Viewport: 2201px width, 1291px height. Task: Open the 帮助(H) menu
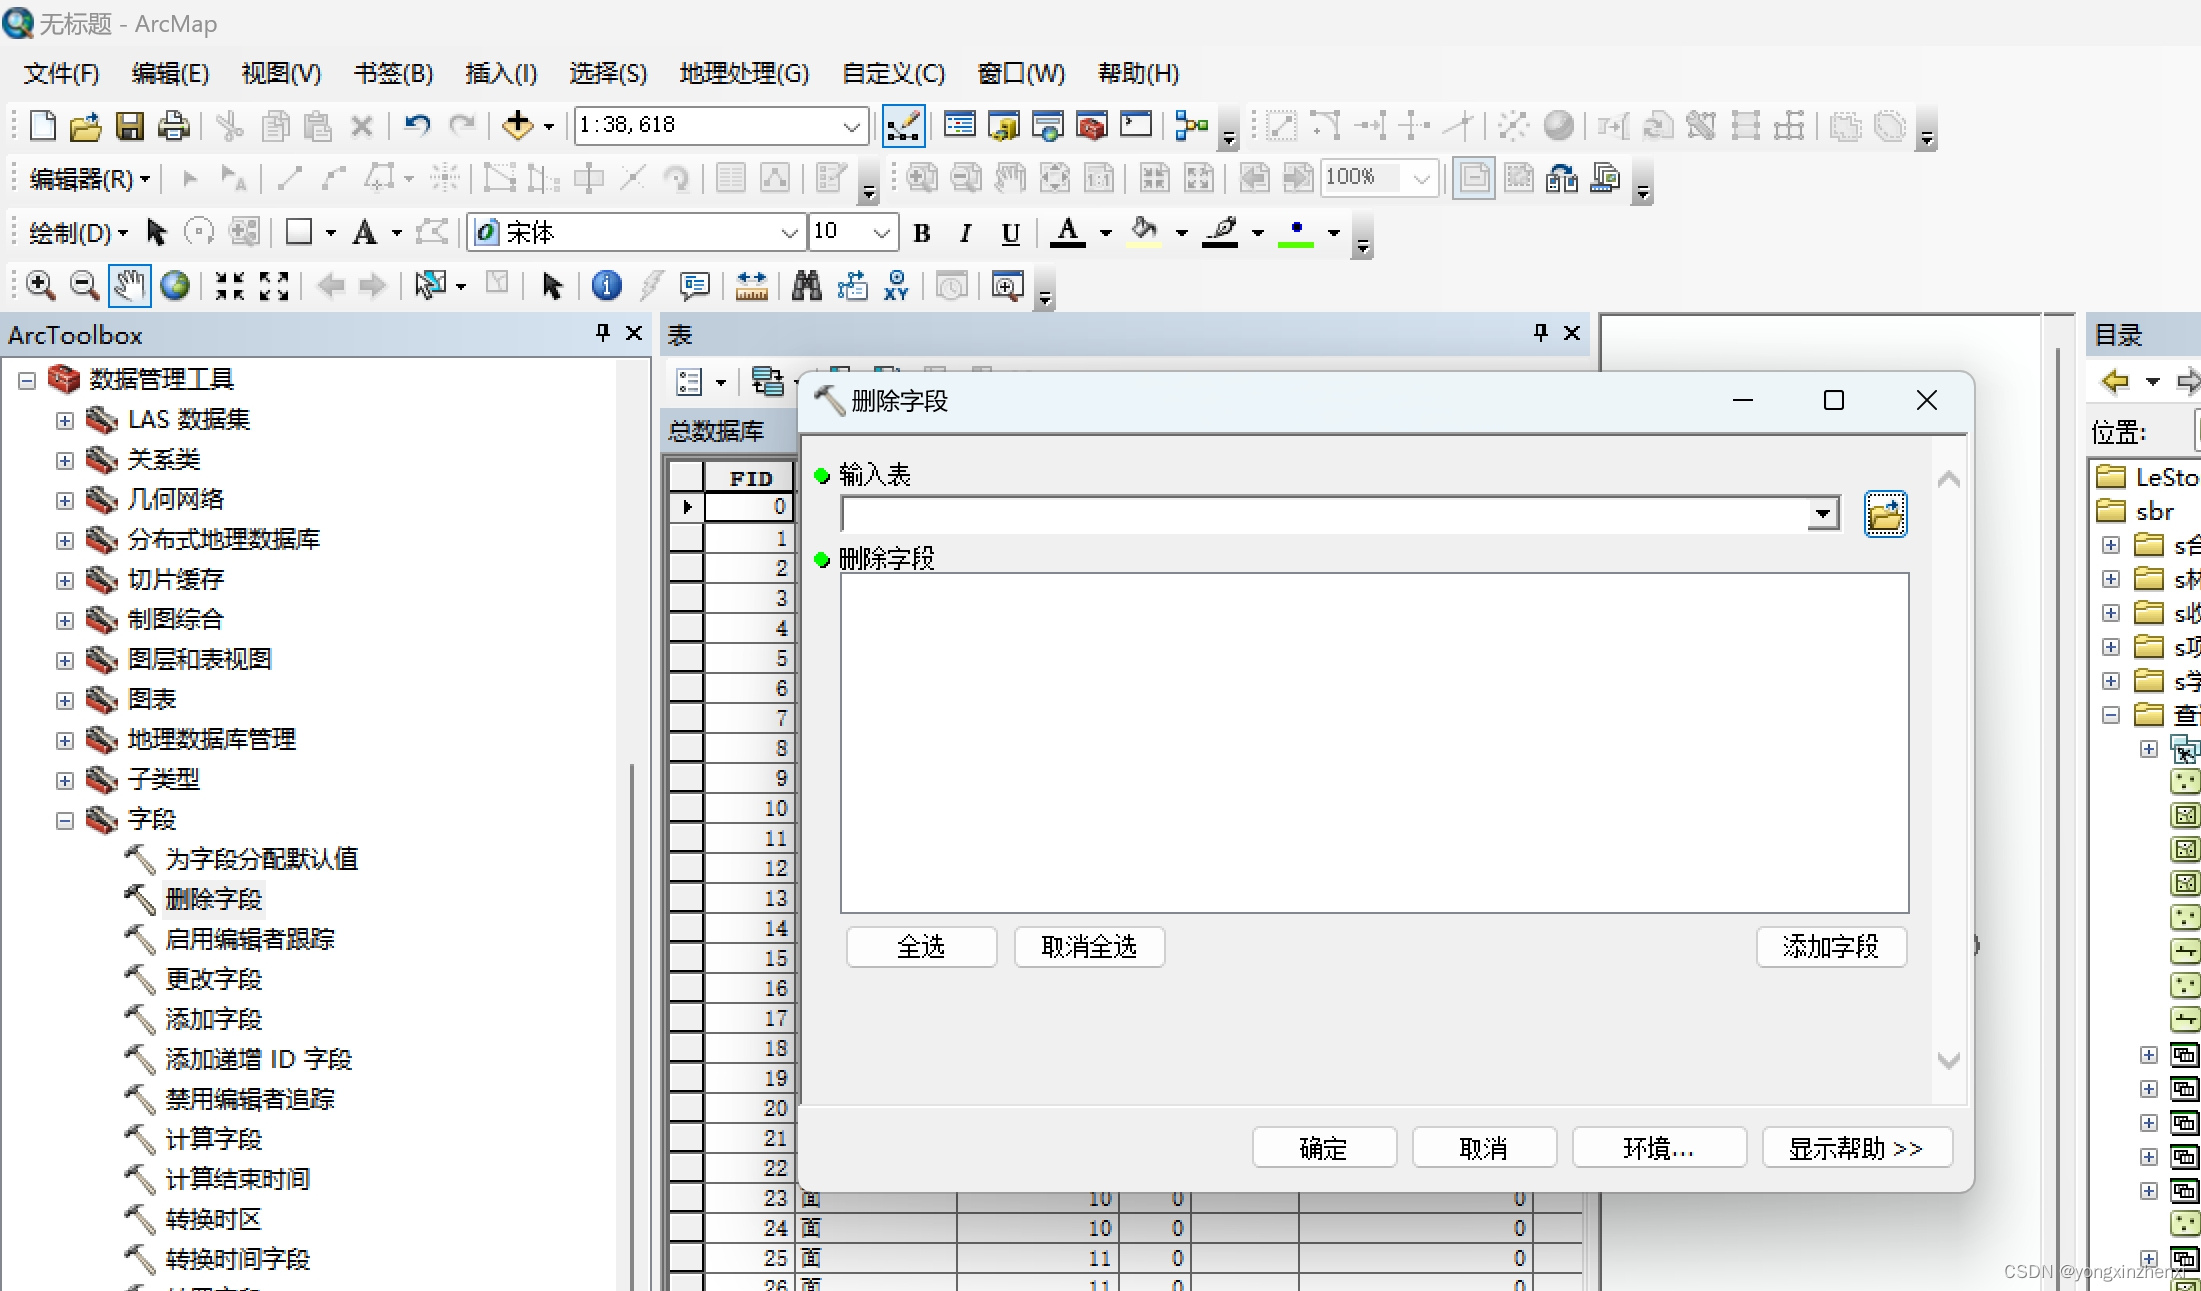tap(1138, 73)
